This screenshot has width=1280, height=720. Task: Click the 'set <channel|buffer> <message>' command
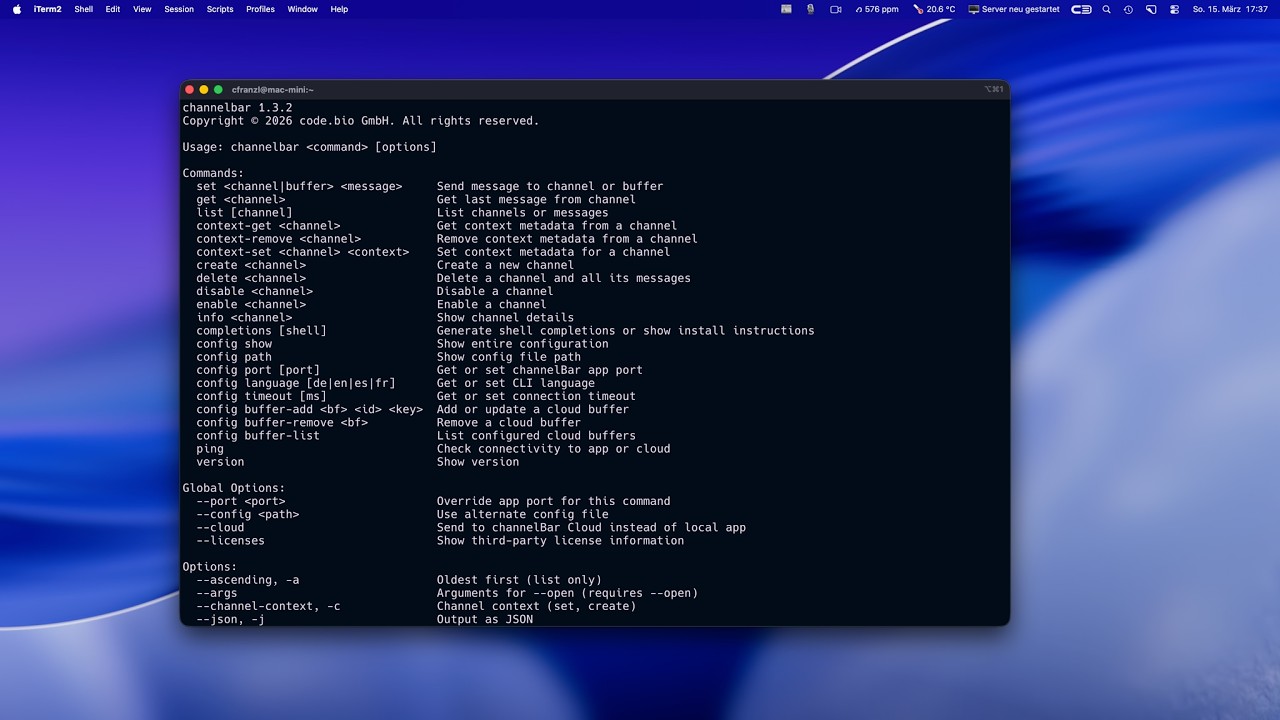click(x=299, y=186)
